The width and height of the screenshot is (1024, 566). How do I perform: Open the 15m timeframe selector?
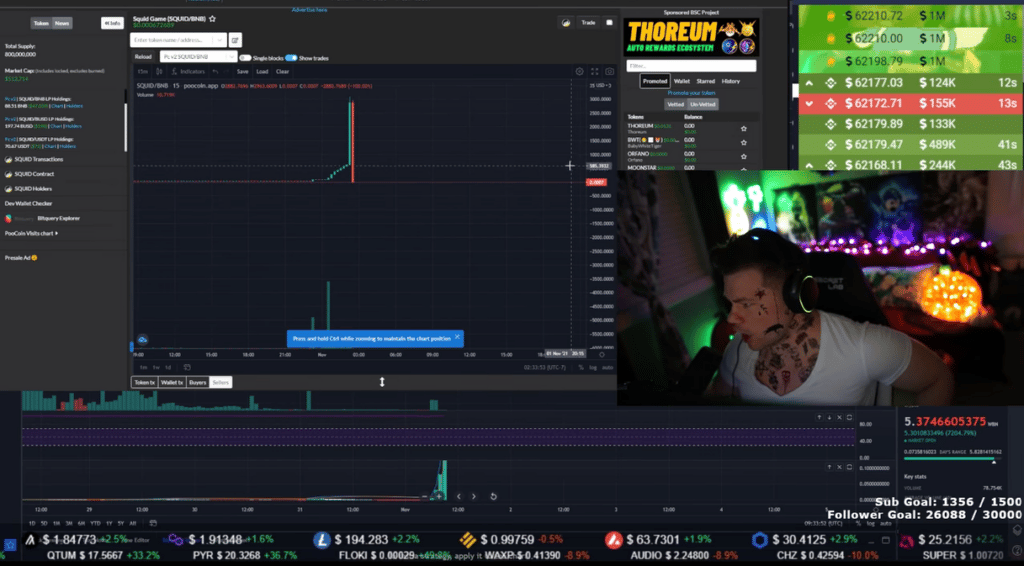coord(143,72)
